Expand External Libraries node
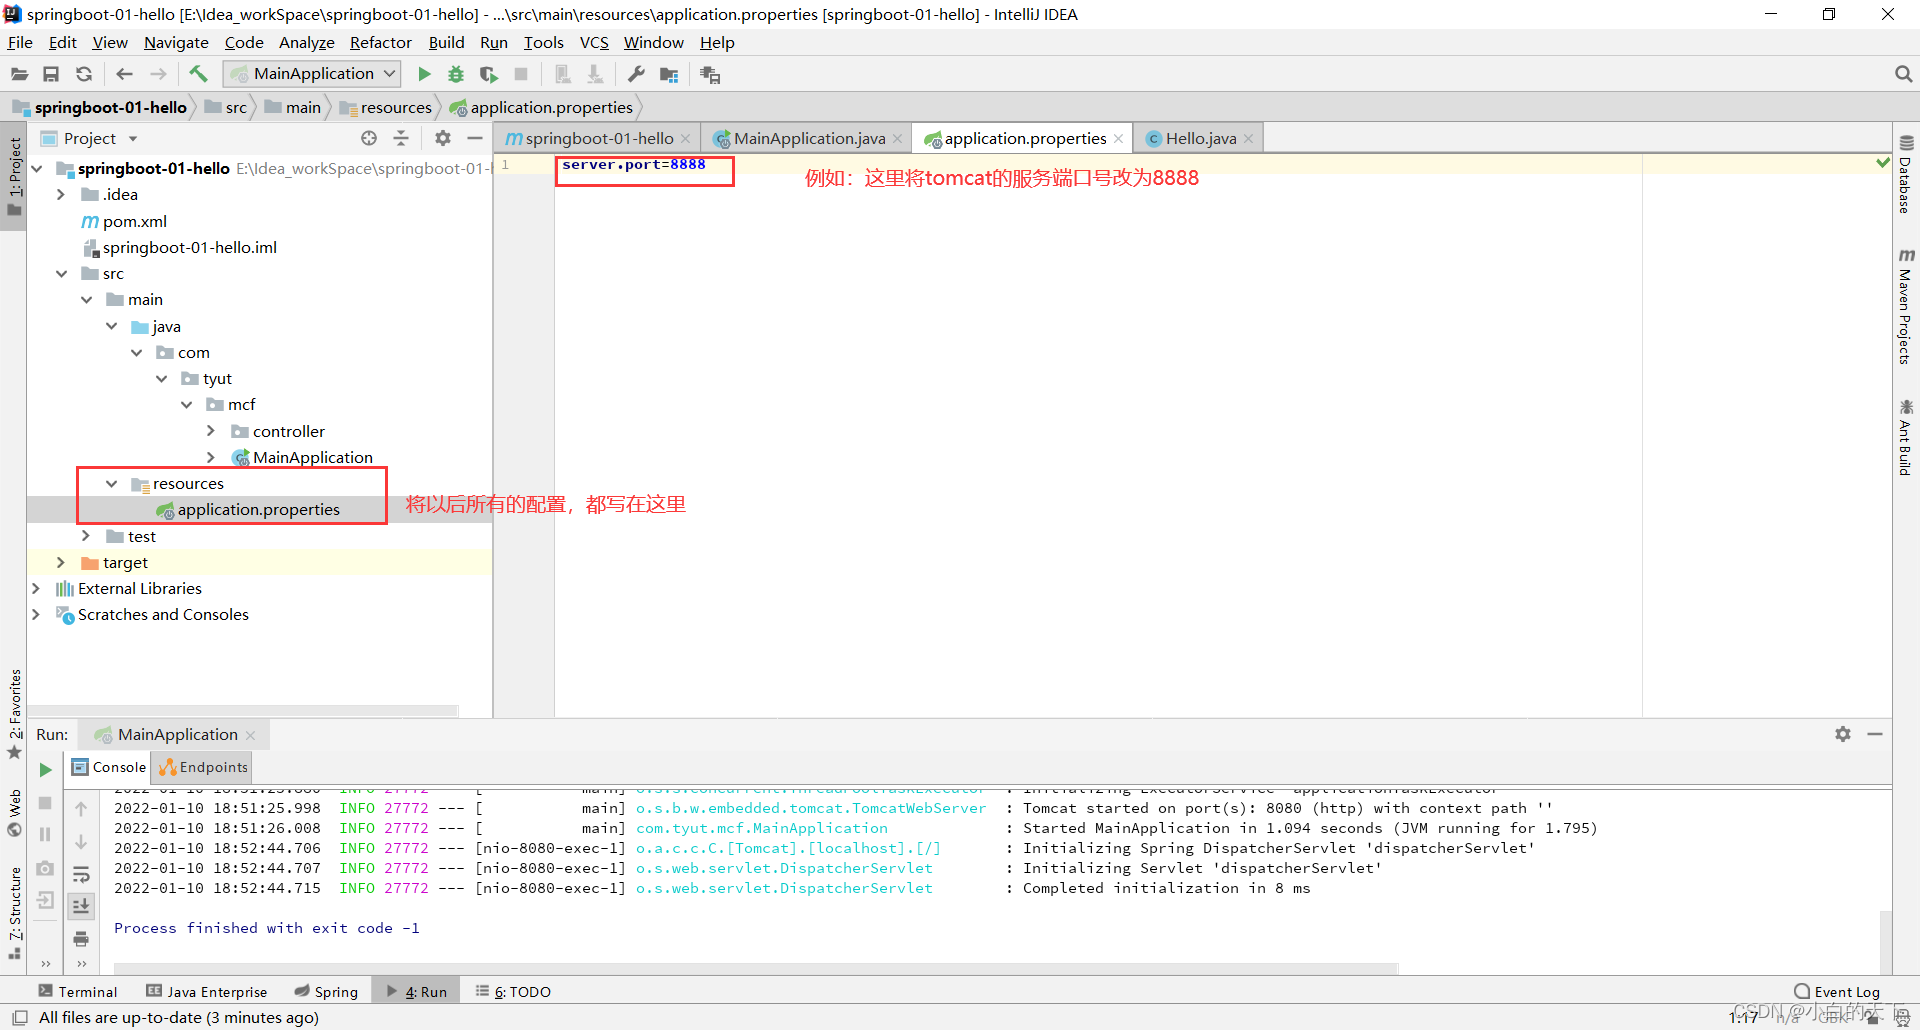The width and height of the screenshot is (1920, 1030). pos(37,588)
